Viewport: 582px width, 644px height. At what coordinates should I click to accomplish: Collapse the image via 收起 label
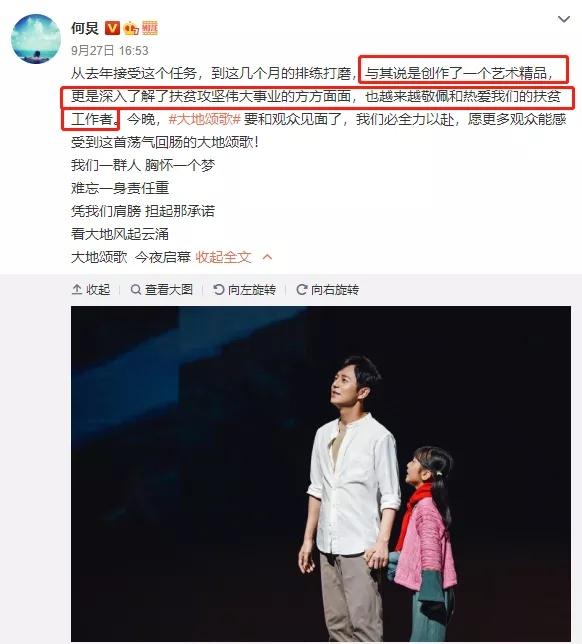pyautogui.click(x=98, y=290)
